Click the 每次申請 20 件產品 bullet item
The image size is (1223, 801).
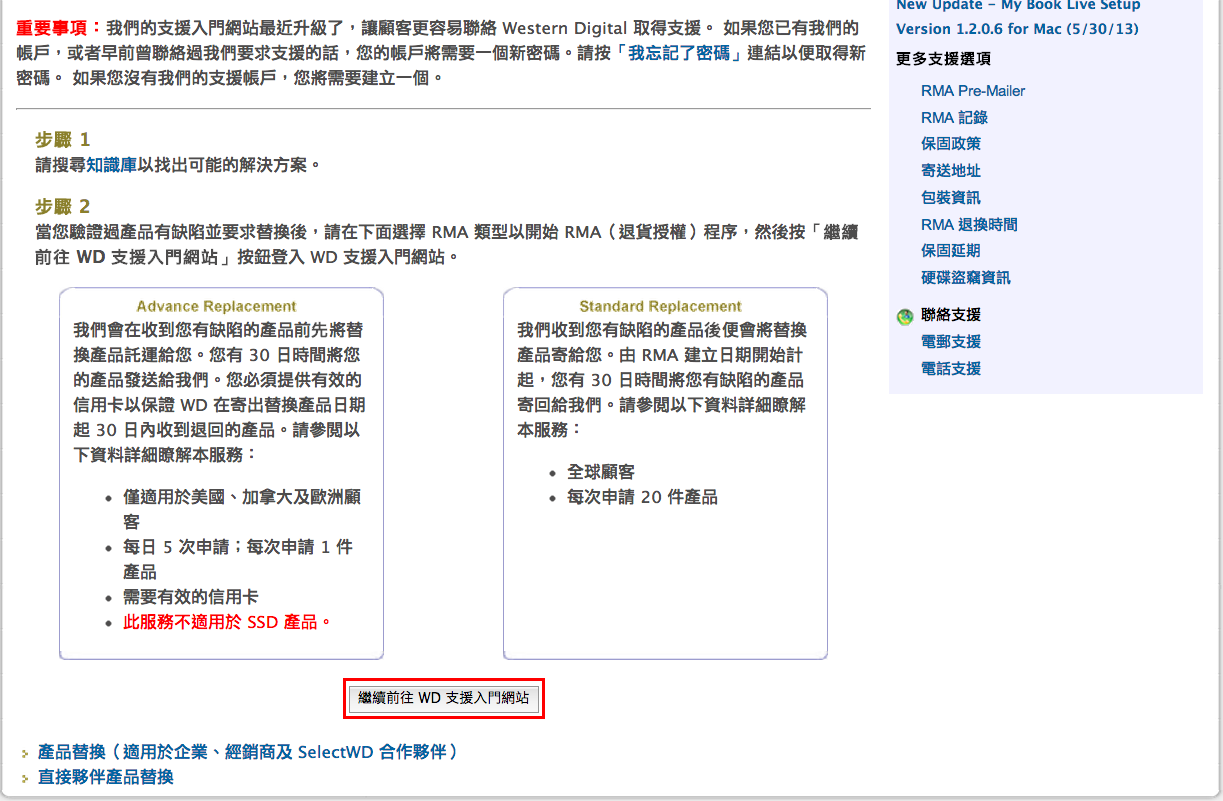642,497
